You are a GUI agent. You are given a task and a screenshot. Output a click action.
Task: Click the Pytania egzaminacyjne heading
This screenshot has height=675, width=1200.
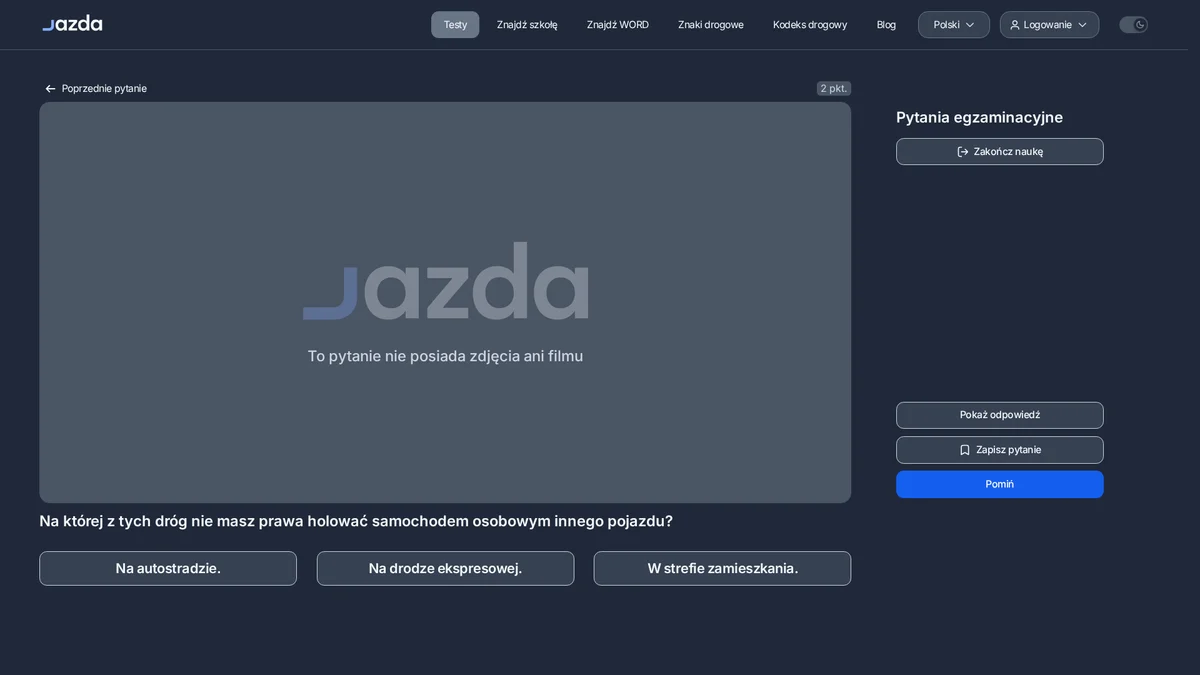coord(979,117)
